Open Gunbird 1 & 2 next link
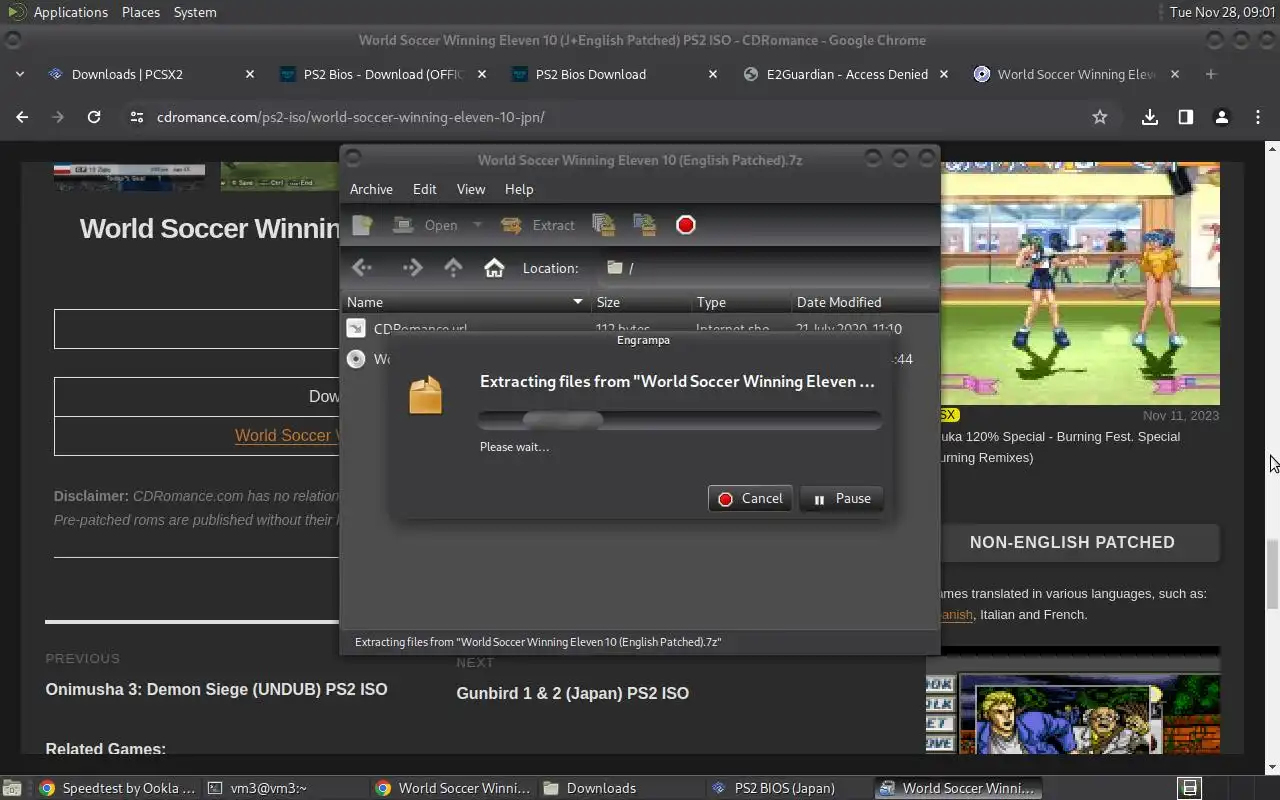1280x800 pixels. (572, 693)
